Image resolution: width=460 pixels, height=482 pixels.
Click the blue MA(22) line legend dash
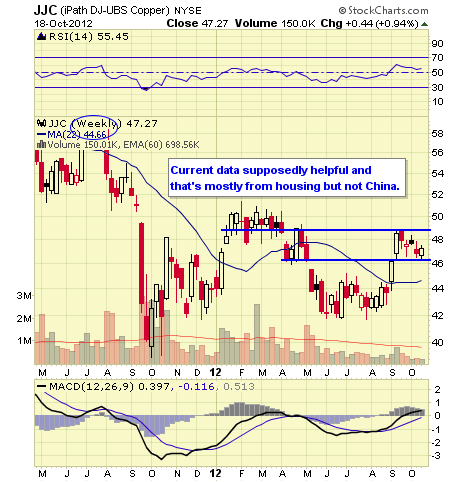41,134
